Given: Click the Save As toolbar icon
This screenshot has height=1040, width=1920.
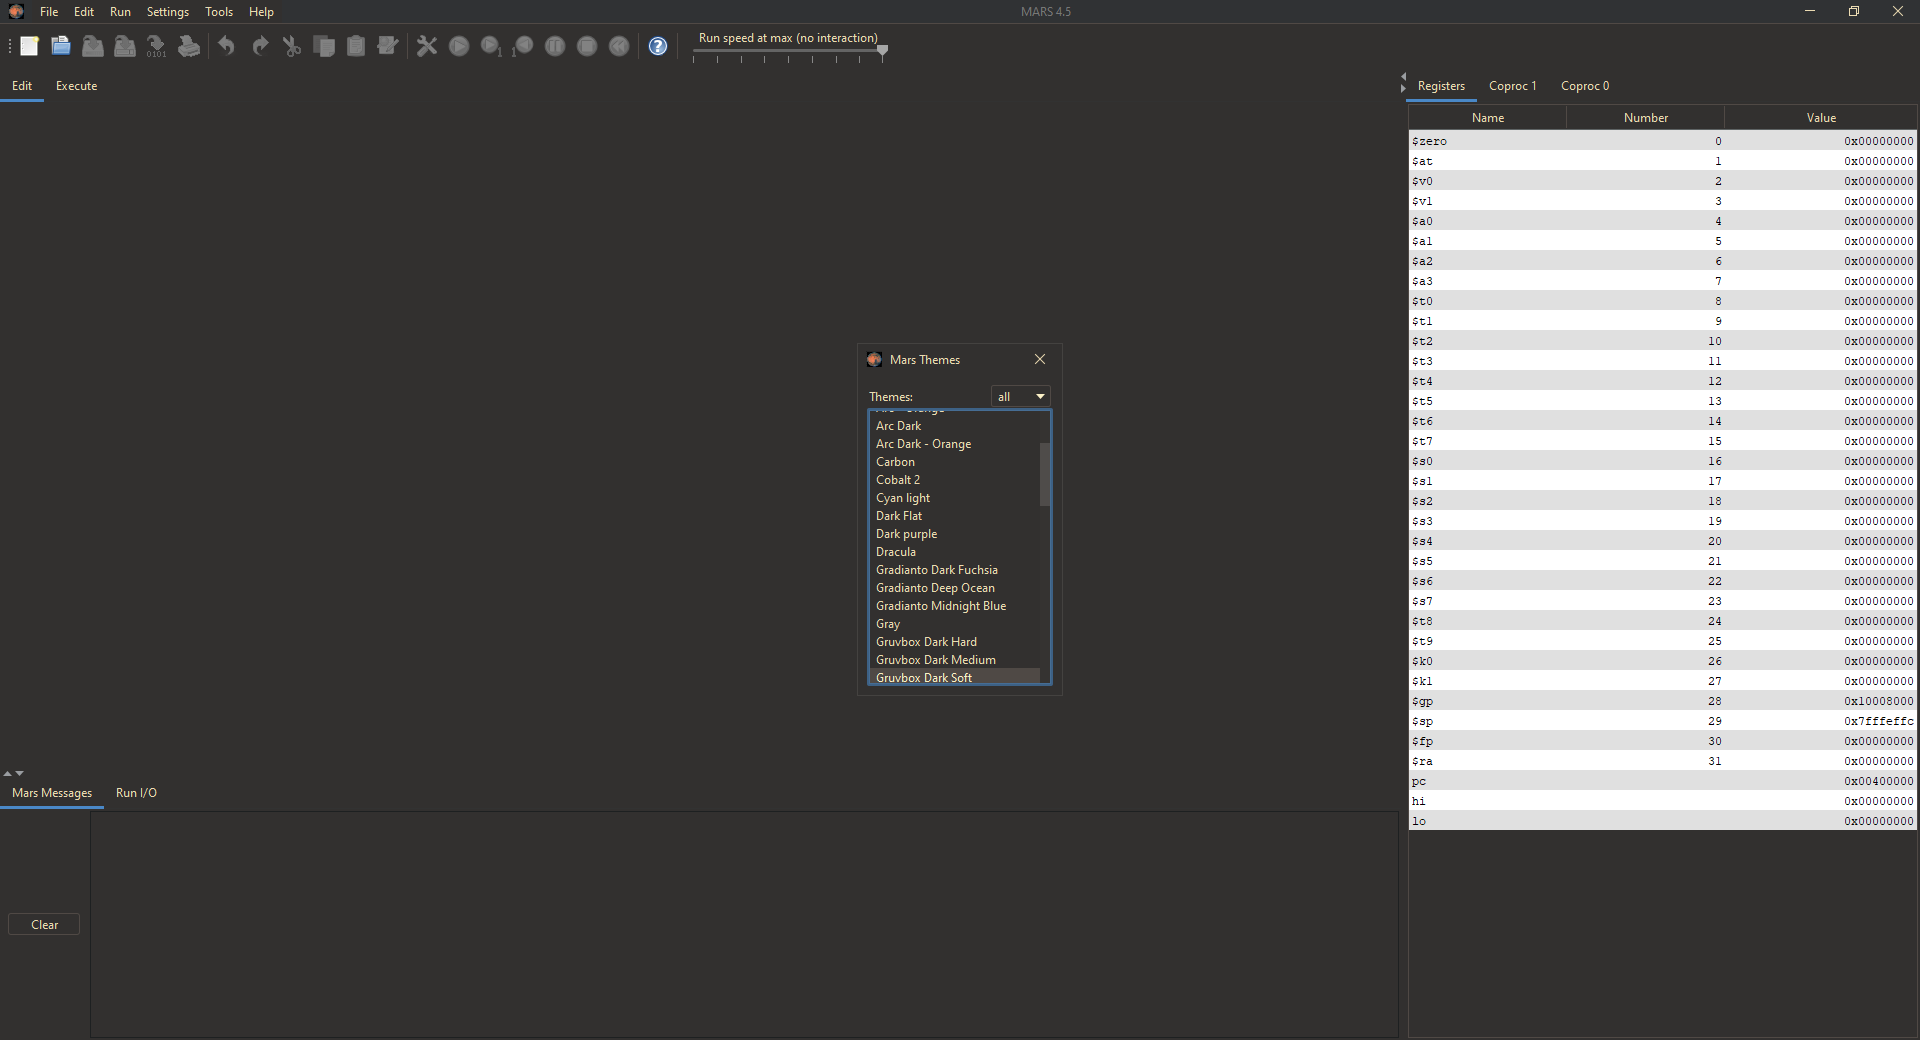Looking at the screenshot, I should [125, 46].
